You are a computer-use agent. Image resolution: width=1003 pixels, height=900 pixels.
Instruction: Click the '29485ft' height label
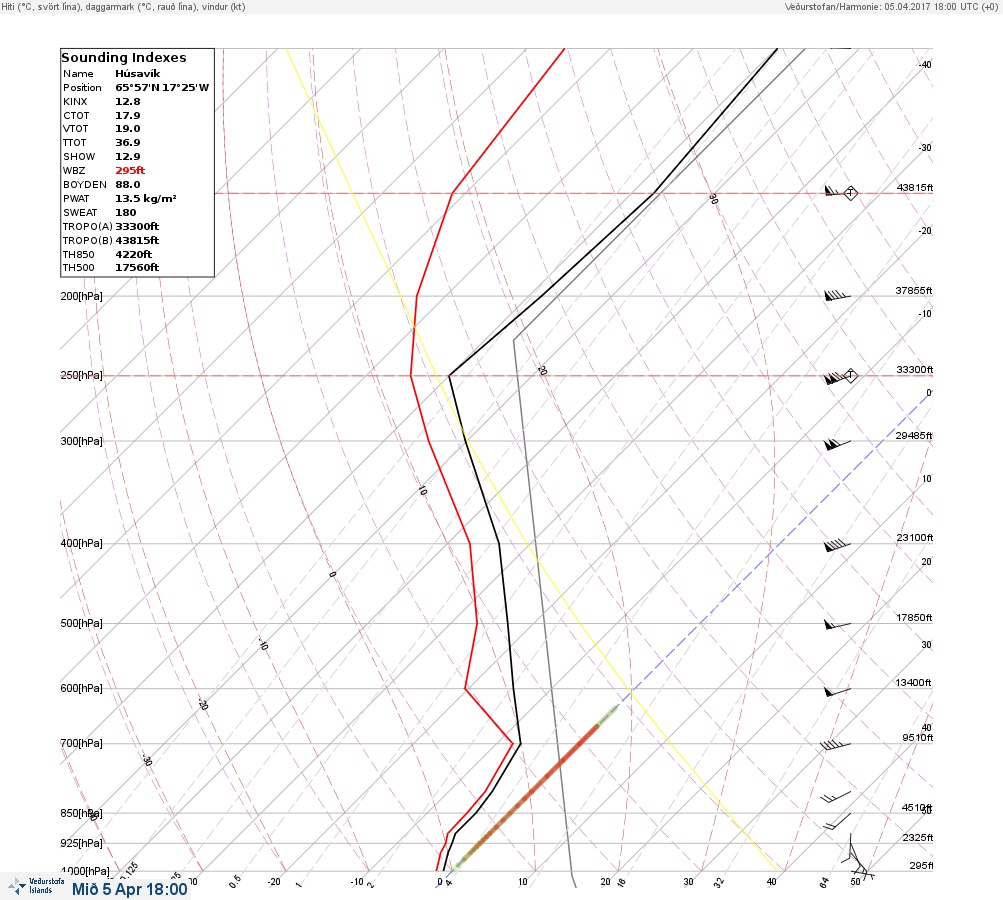click(913, 436)
